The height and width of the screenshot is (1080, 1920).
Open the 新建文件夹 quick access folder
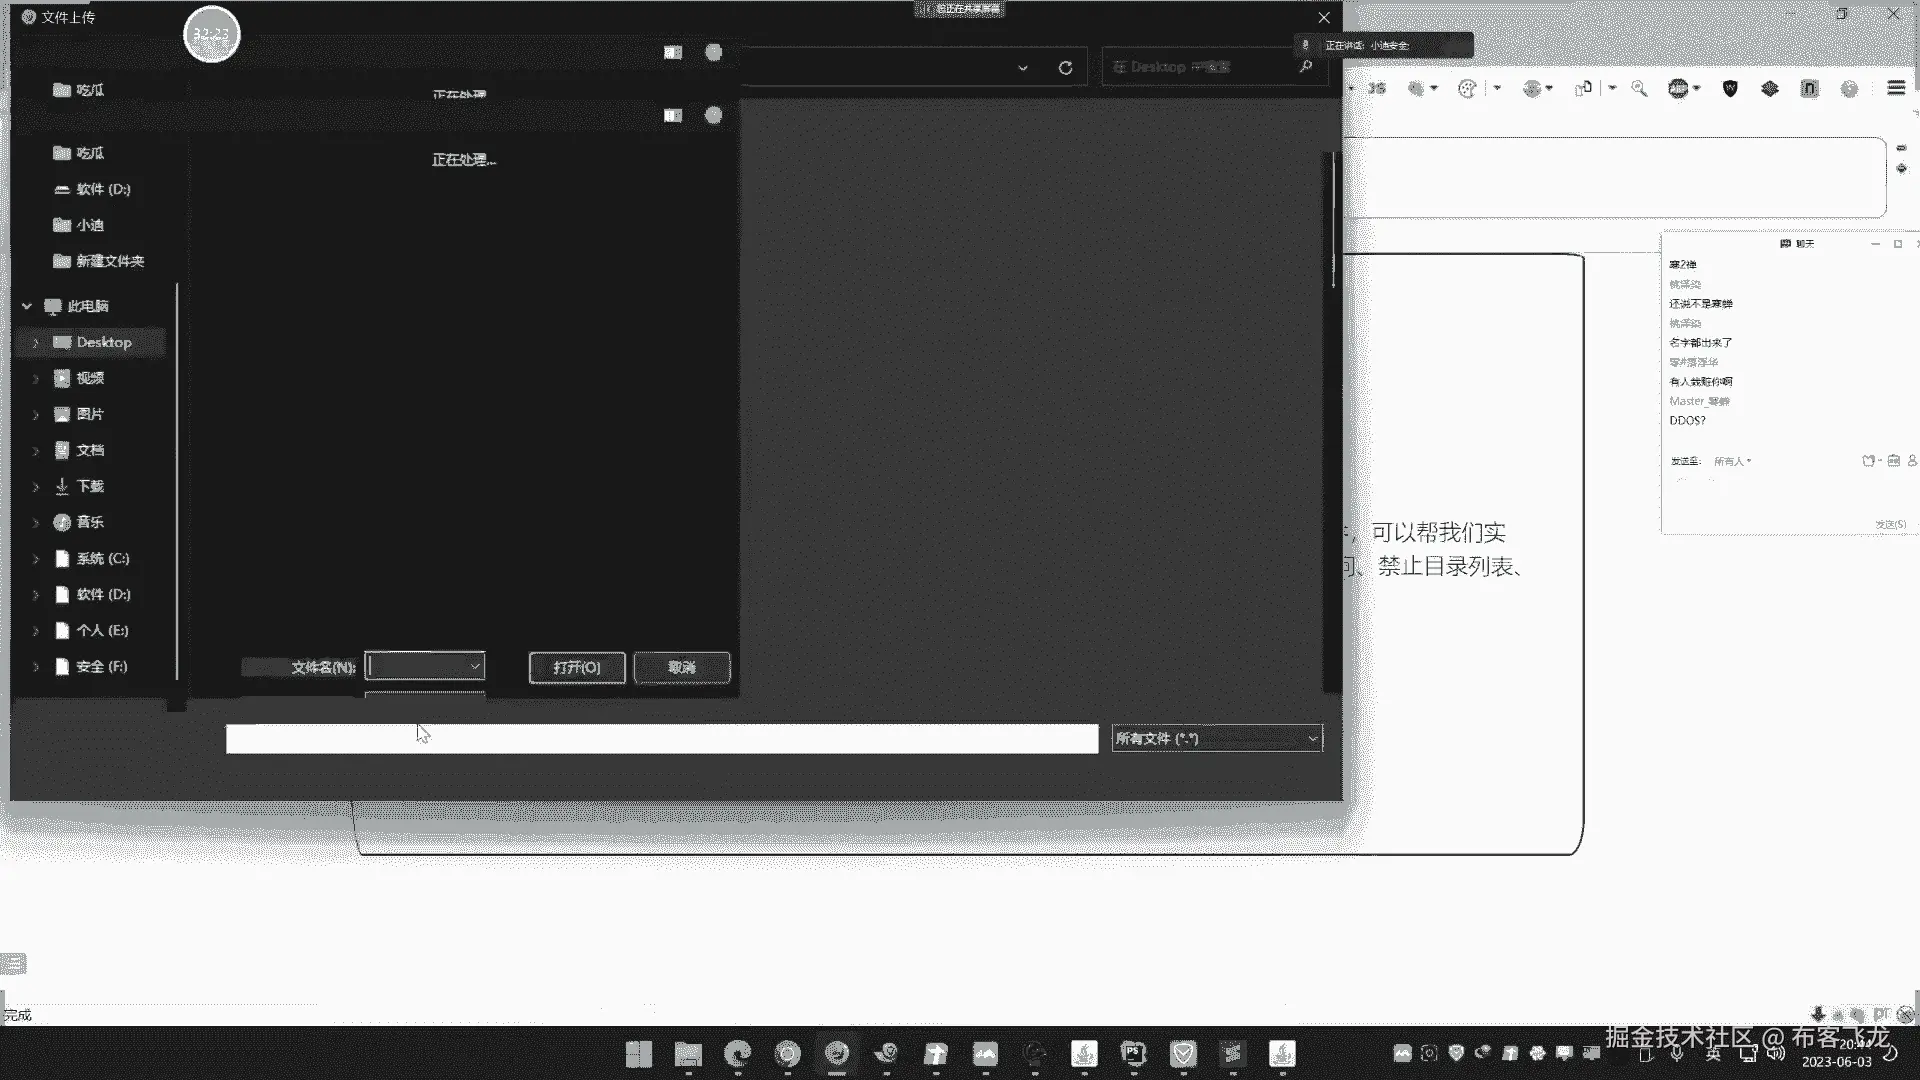(110, 261)
